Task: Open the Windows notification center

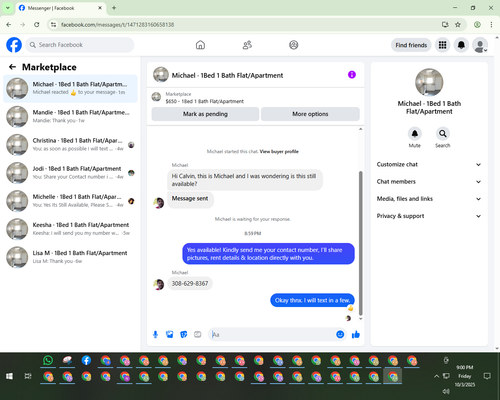Action: [487, 376]
